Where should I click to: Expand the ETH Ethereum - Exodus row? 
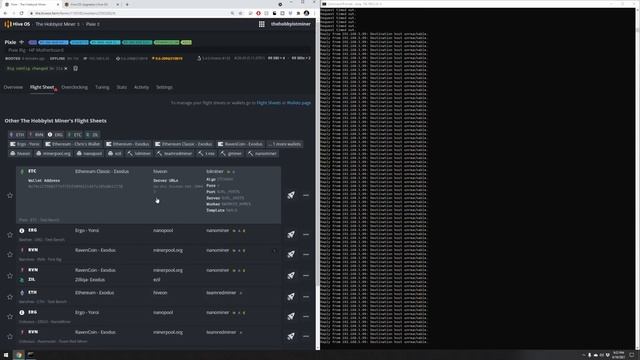coord(148,297)
